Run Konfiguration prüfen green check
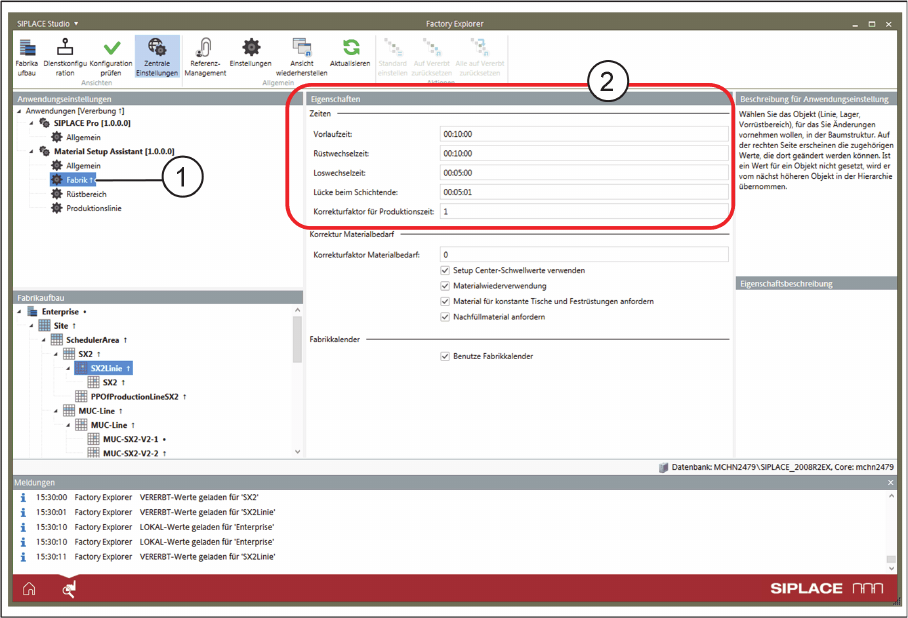 point(112,48)
